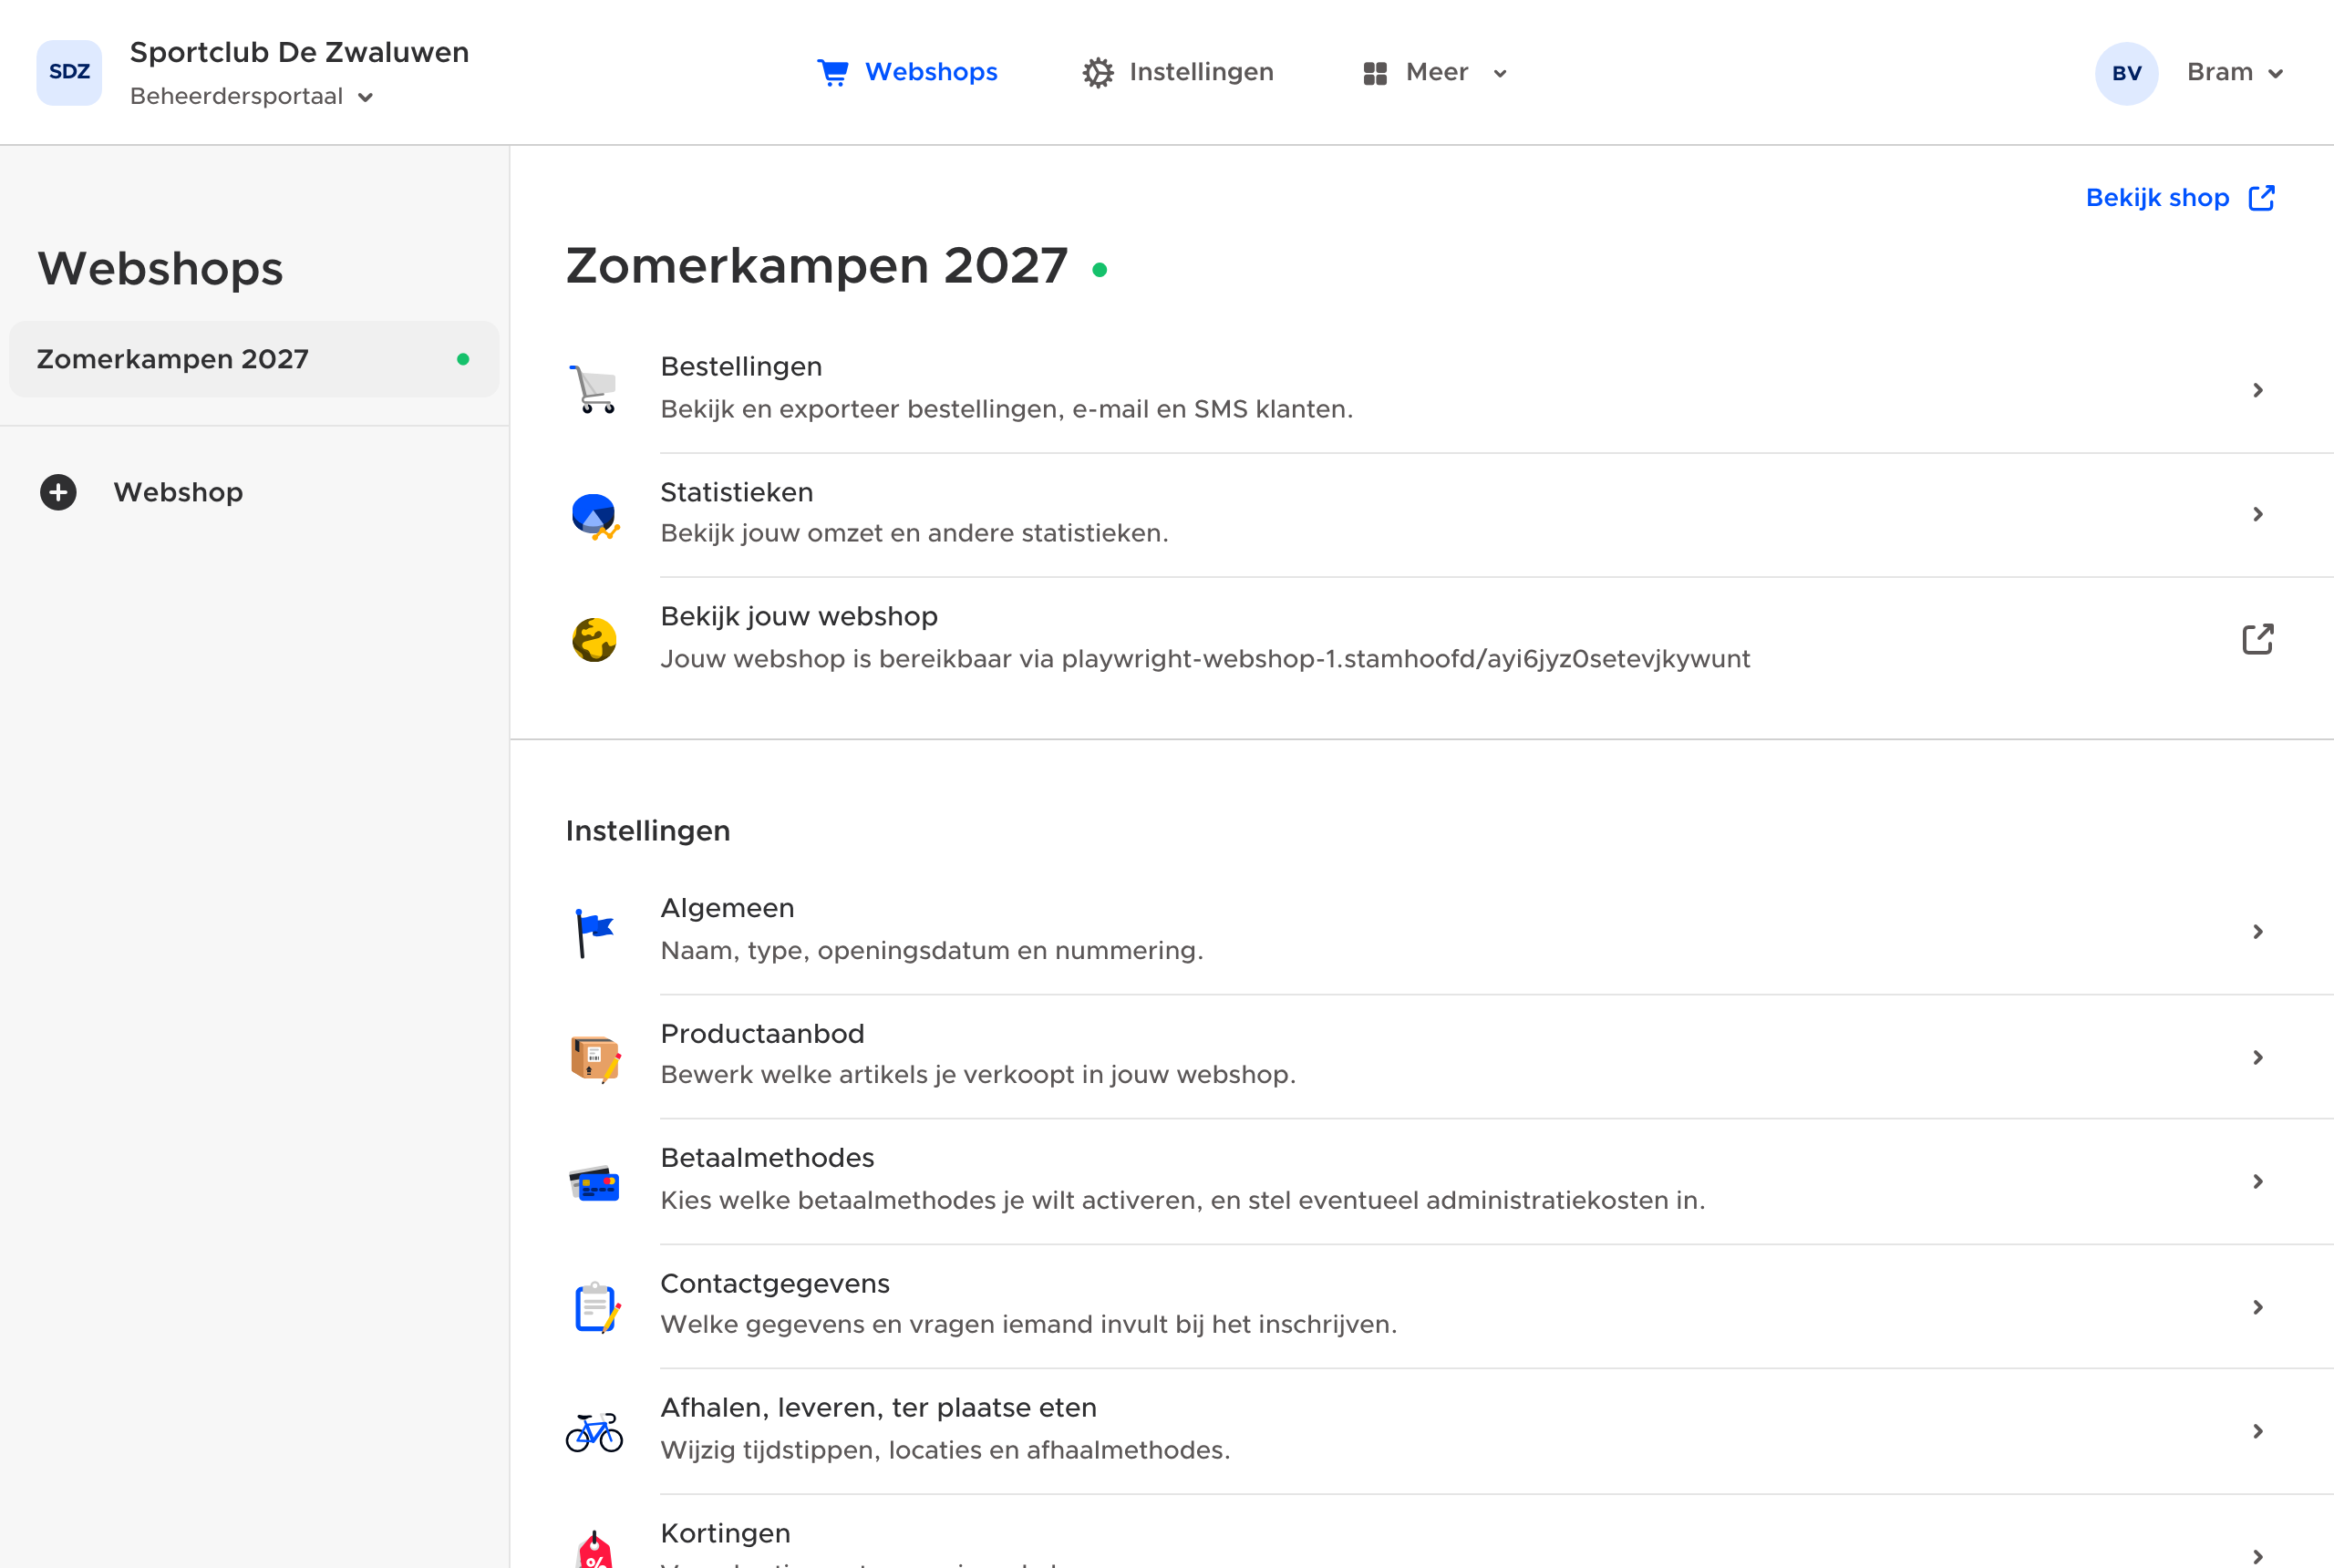The image size is (2334, 1568).
Task: Click the Webshops cart icon in navigation
Action: [x=833, y=72]
